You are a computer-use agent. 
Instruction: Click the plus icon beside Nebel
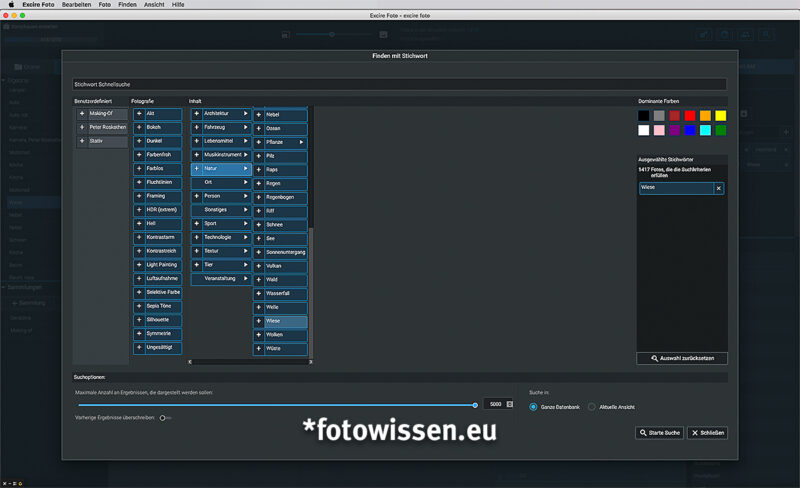259,115
